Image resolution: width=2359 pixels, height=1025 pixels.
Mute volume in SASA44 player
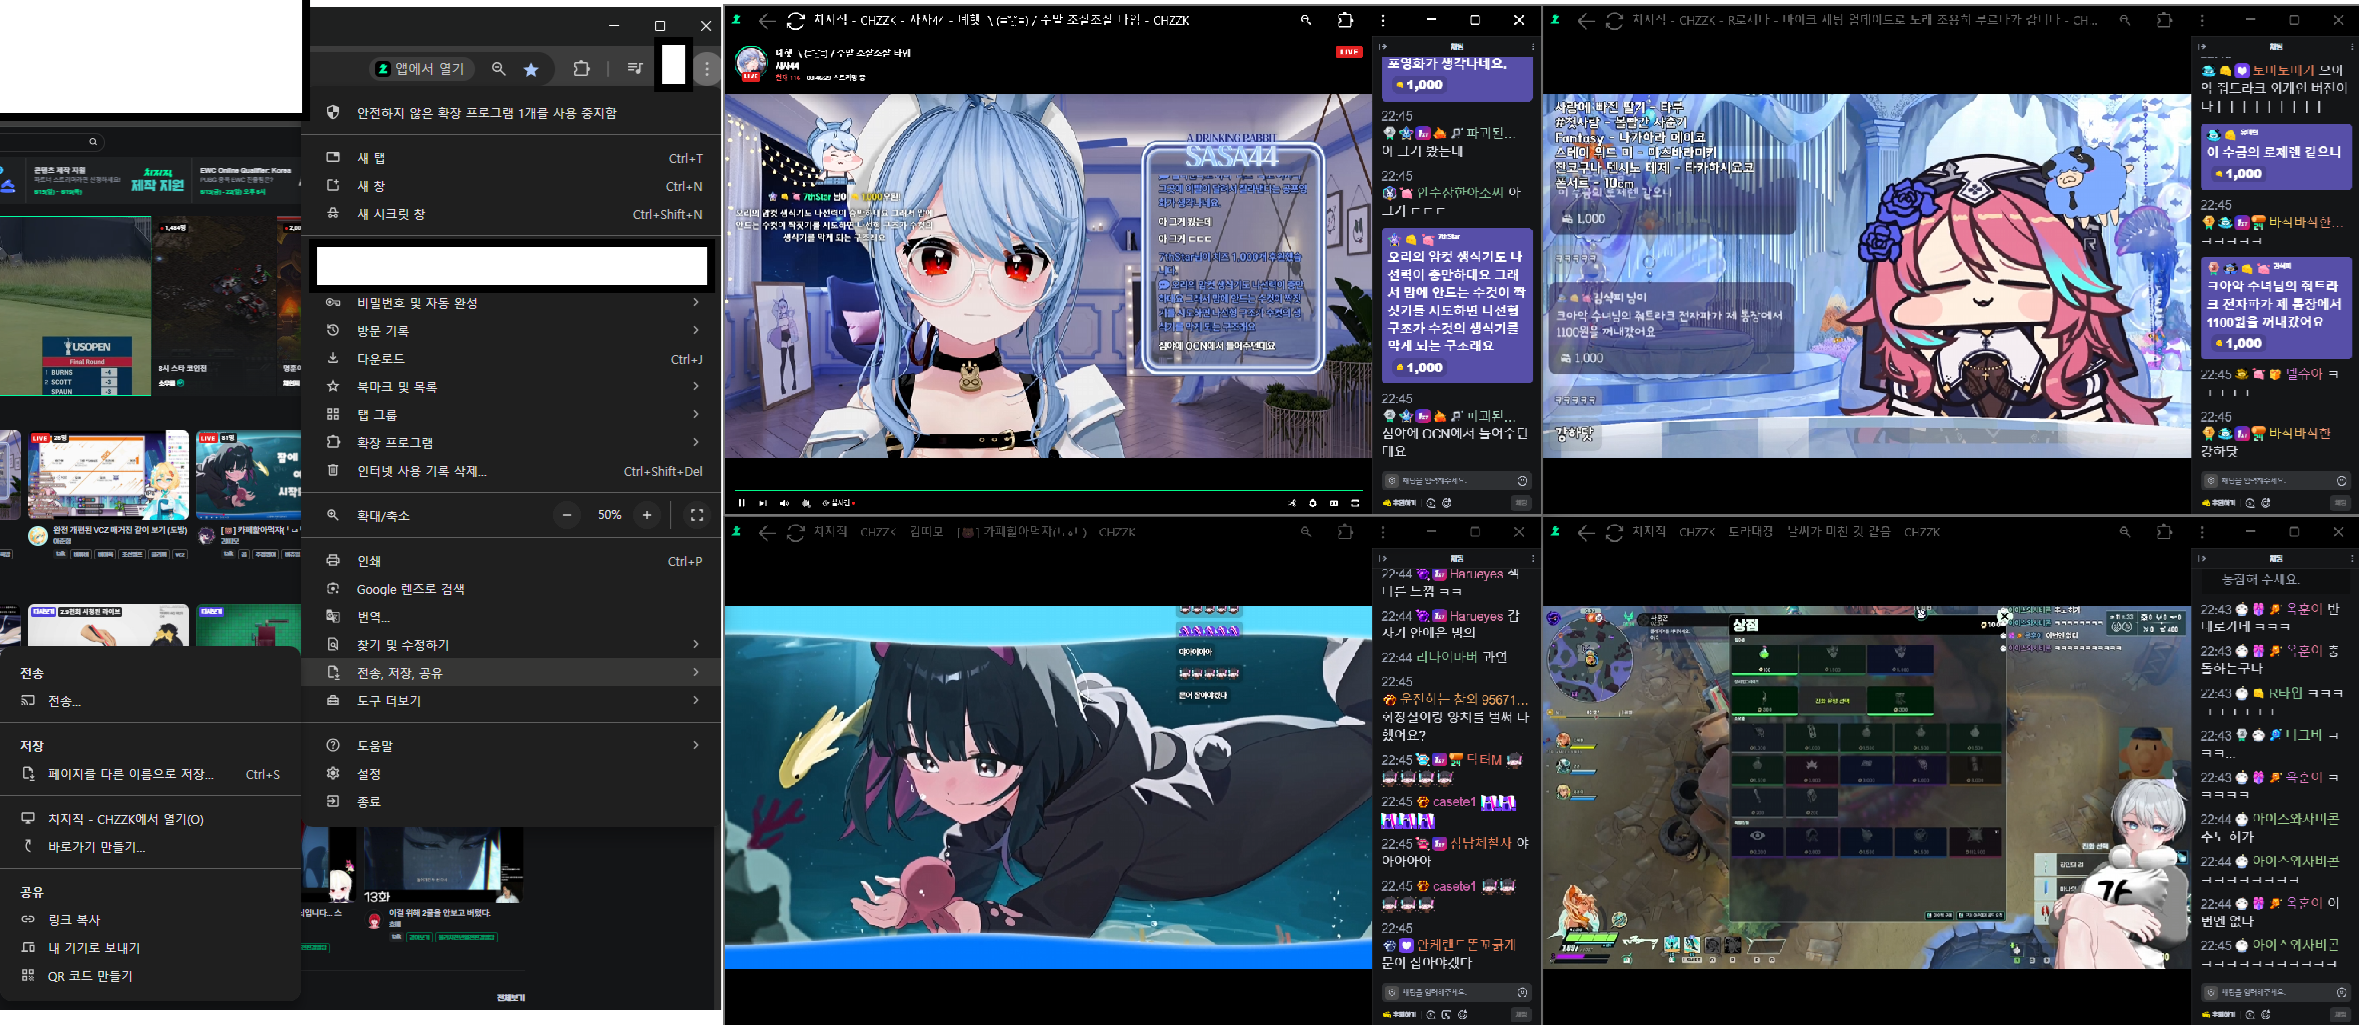(784, 503)
